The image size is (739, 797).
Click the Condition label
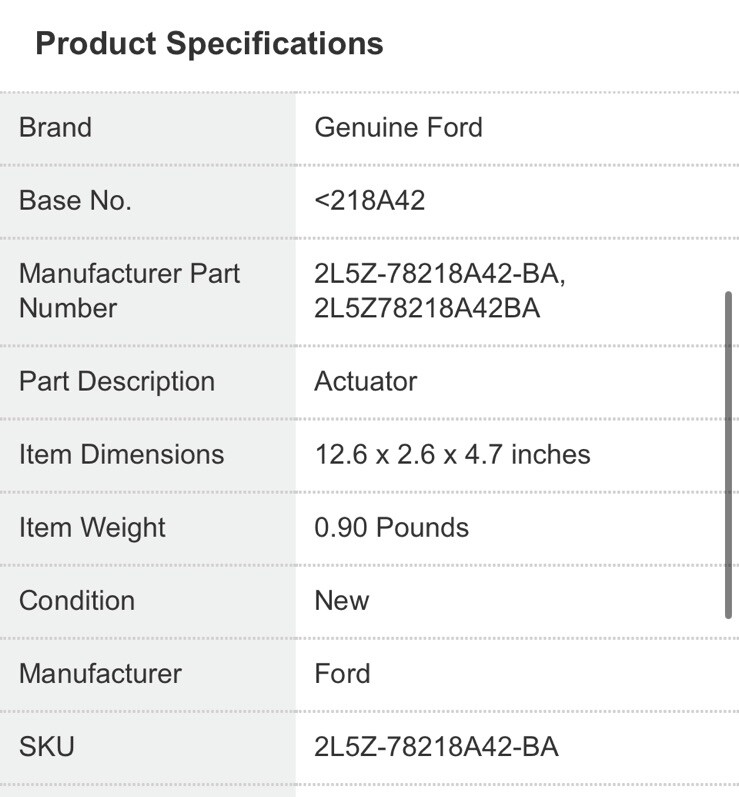click(x=76, y=601)
